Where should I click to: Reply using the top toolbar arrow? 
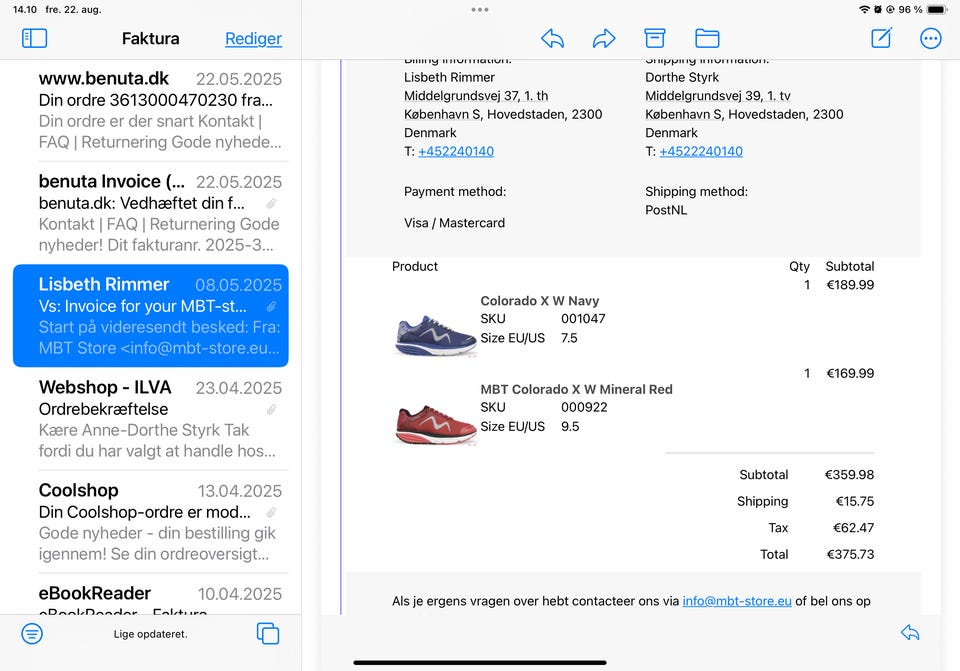pyautogui.click(x=552, y=38)
